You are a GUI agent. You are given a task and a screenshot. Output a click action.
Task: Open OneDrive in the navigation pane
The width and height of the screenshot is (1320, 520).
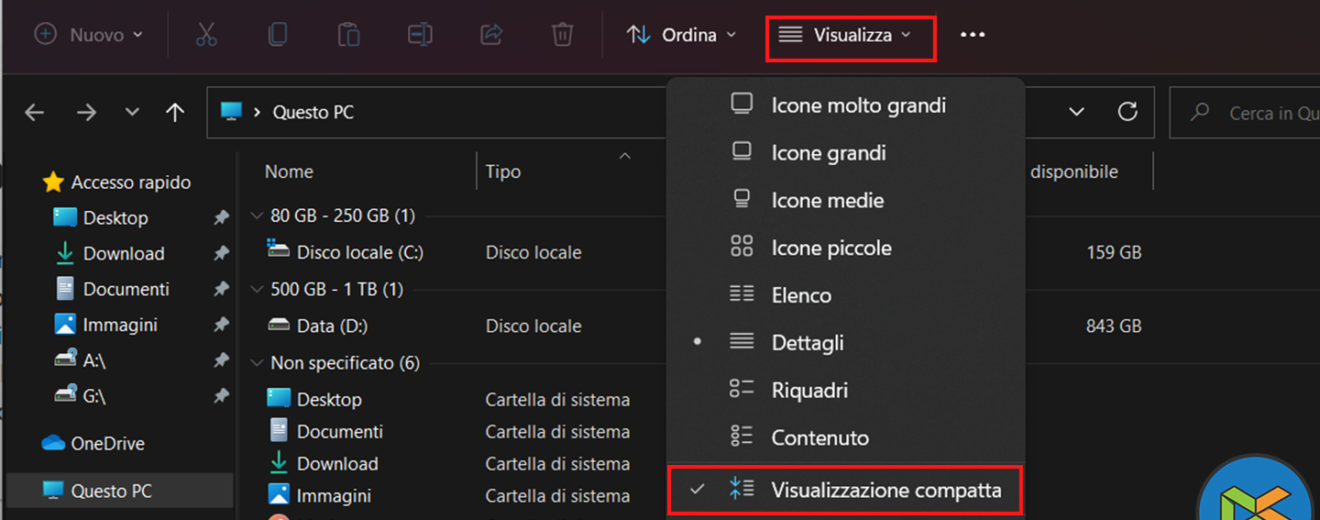coord(107,443)
